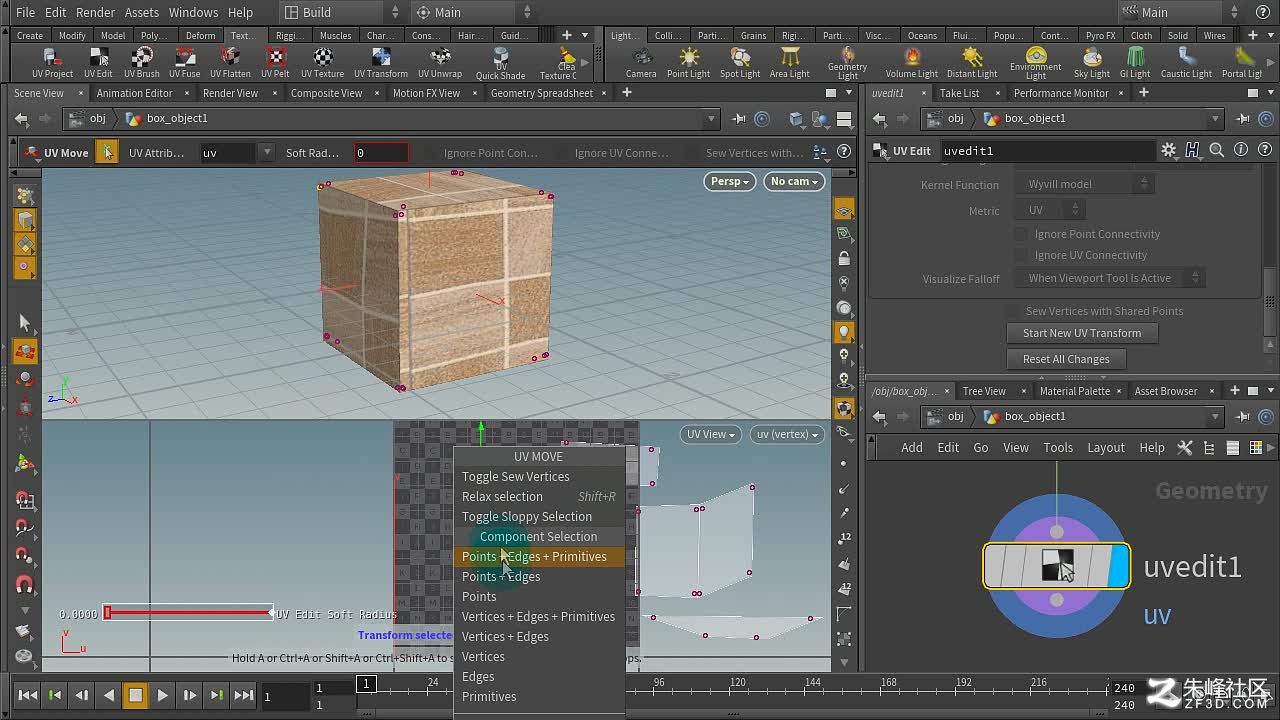Select Vertices + Edges menu entry
The width and height of the screenshot is (1280, 720).
(539, 636)
